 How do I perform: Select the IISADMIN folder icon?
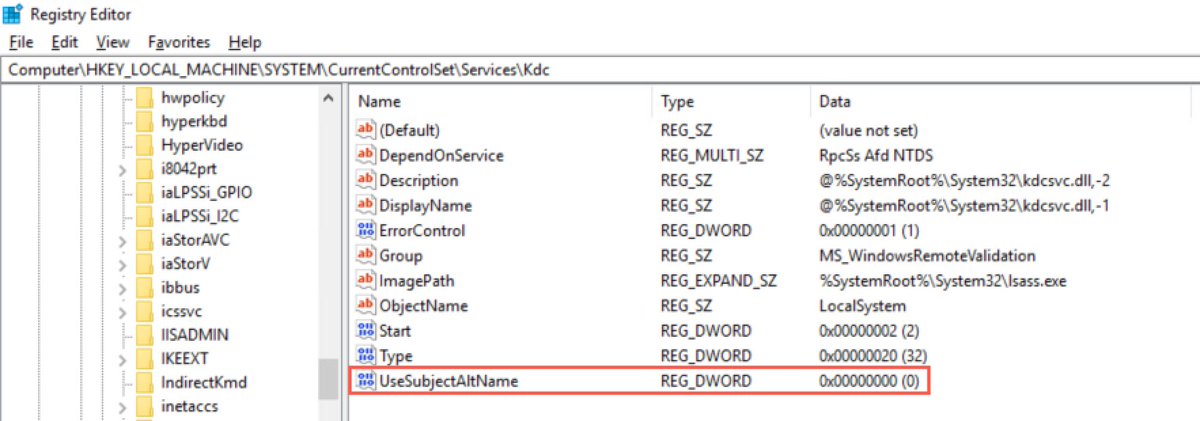click(x=144, y=335)
